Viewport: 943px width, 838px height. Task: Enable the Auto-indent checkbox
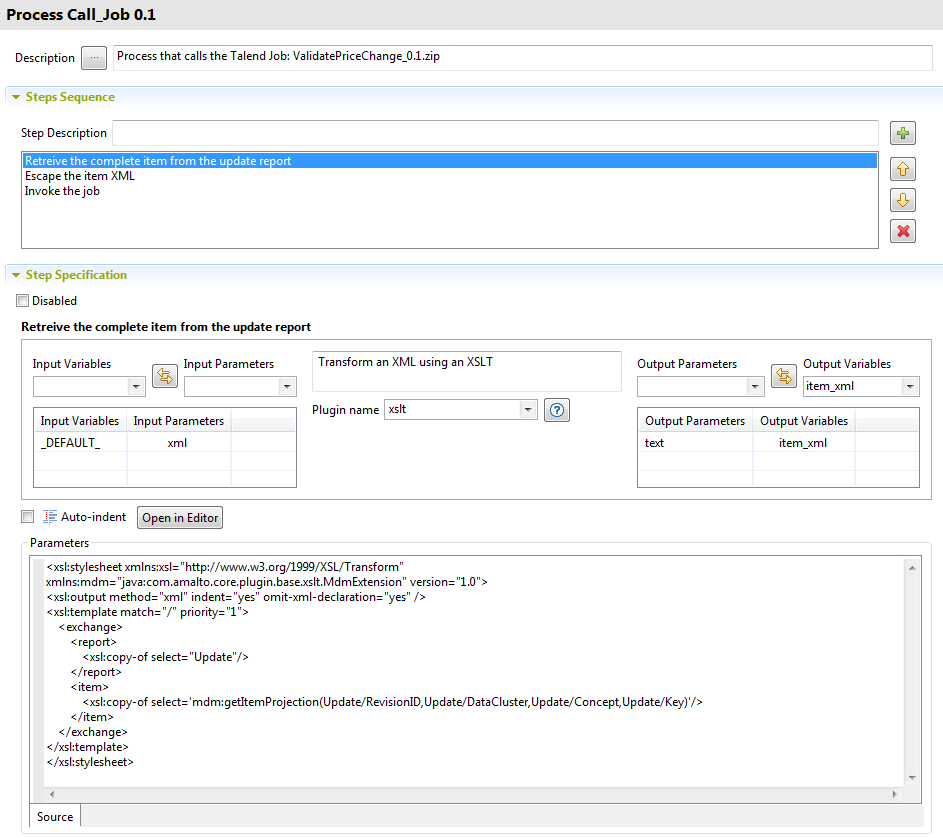coord(27,517)
